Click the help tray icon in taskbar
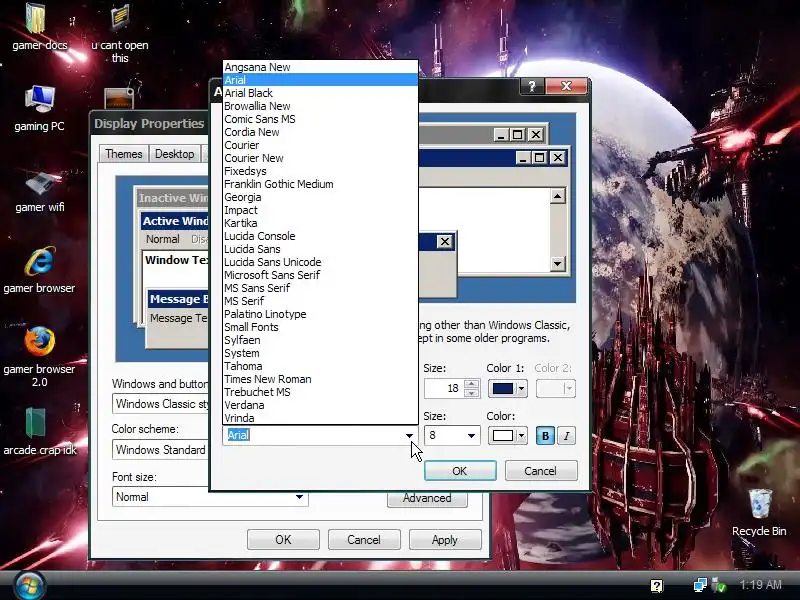This screenshot has height=600, width=800. [x=657, y=586]
